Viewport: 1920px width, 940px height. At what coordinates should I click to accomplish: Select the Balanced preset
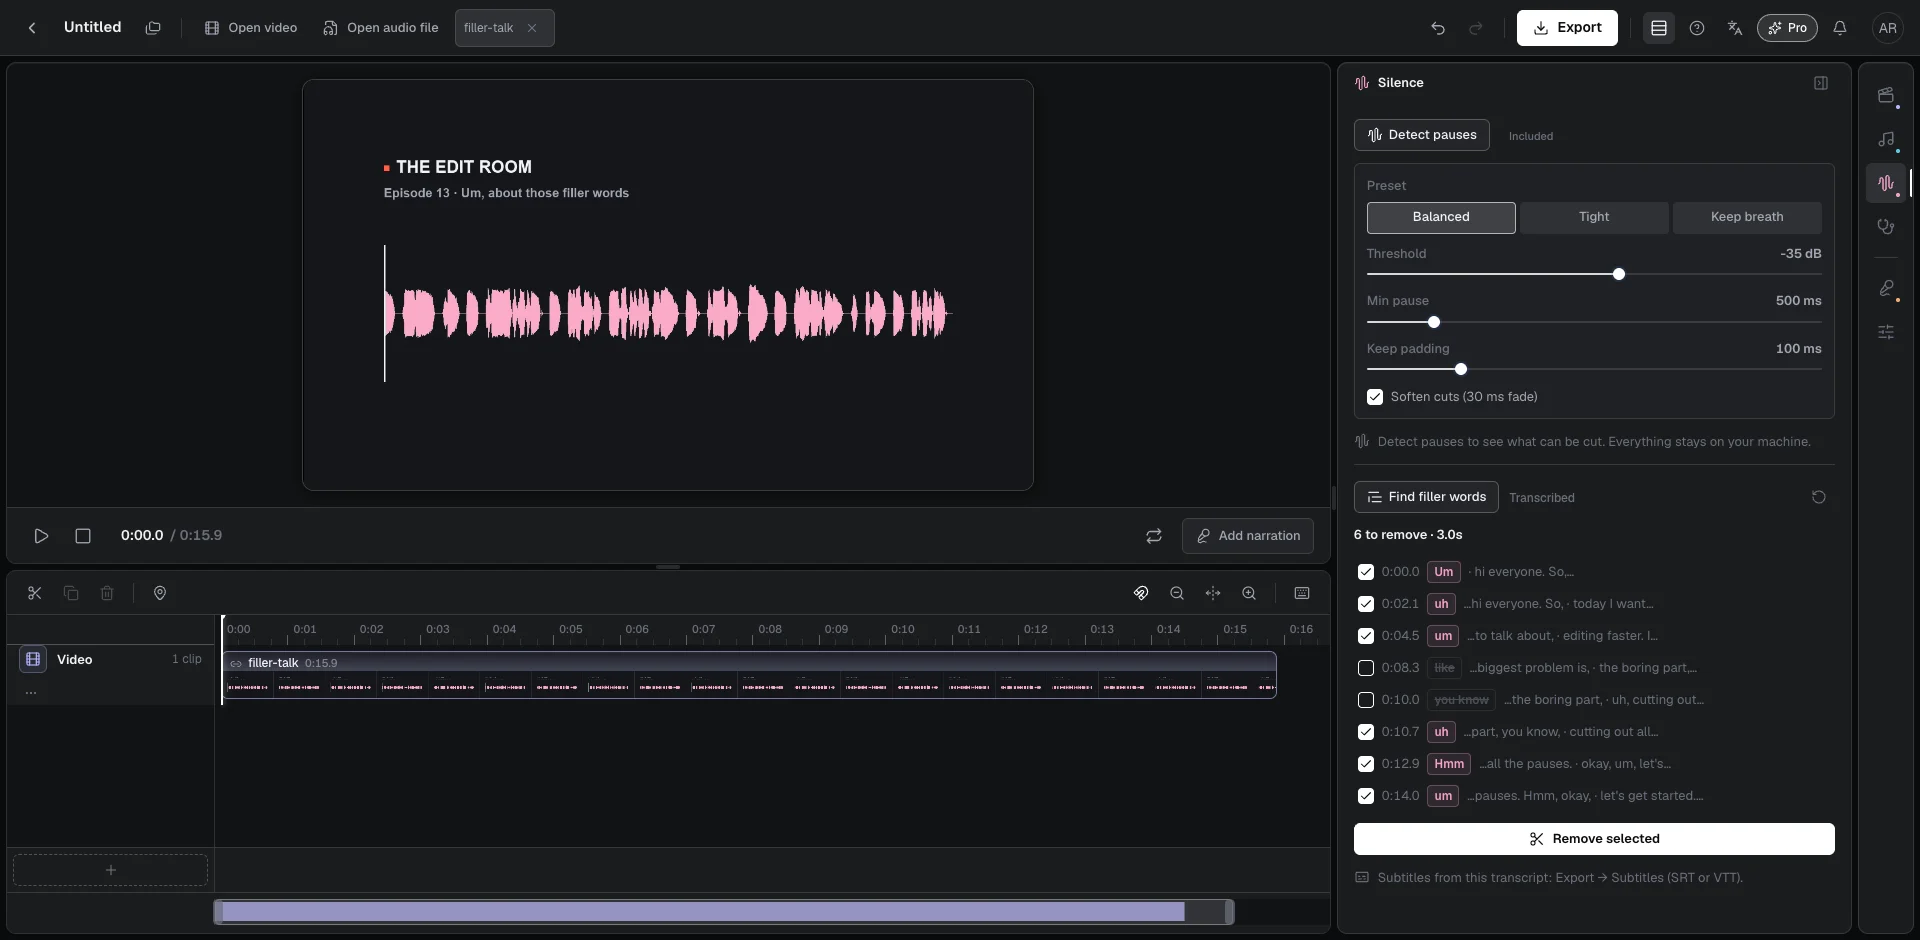(1441, 217)
